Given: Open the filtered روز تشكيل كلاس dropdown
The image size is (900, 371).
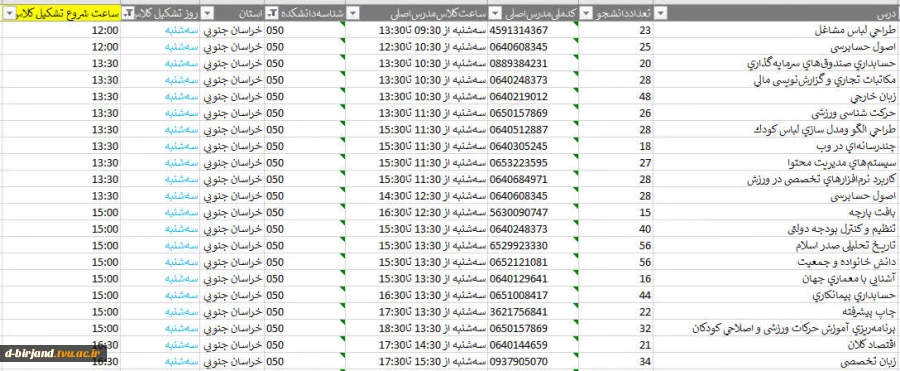Looking at the screenshot, I should (129, 13).
